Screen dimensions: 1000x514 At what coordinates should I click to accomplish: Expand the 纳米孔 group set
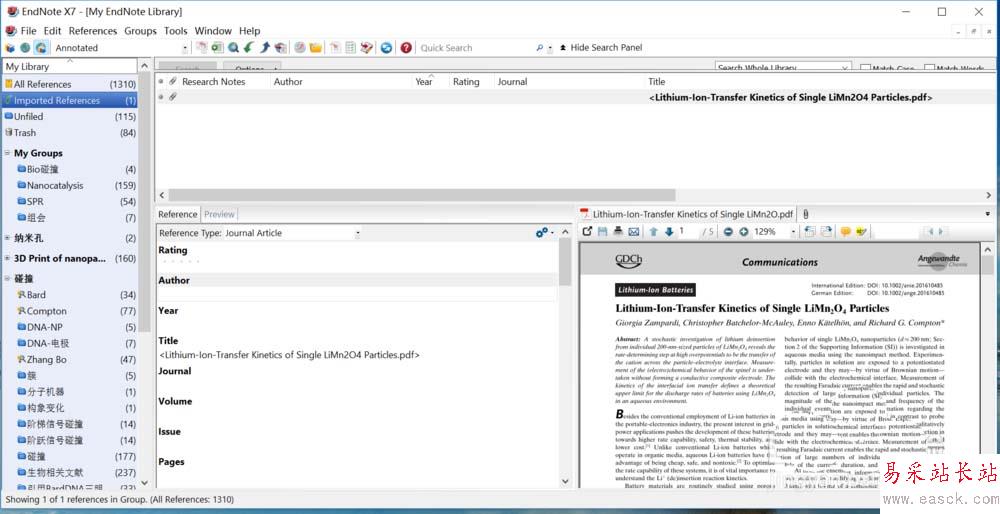pyautogui.click(x=7, y=239)
